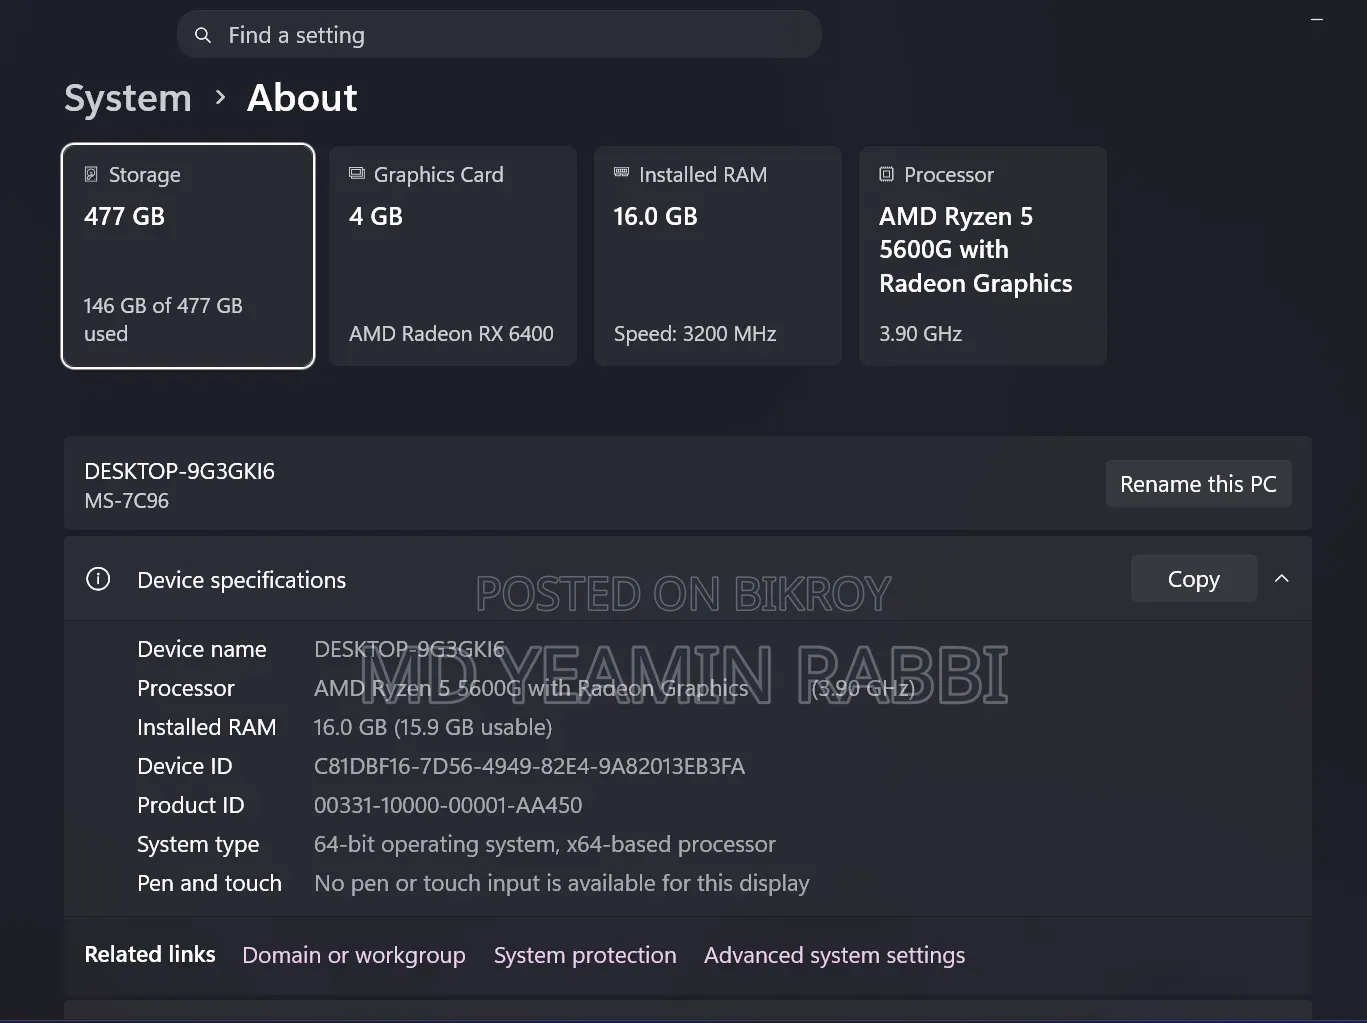Click Speed: 3200 MHz text
Image resolution: width=1367 pixels, height=1023 pixels.
695,334
